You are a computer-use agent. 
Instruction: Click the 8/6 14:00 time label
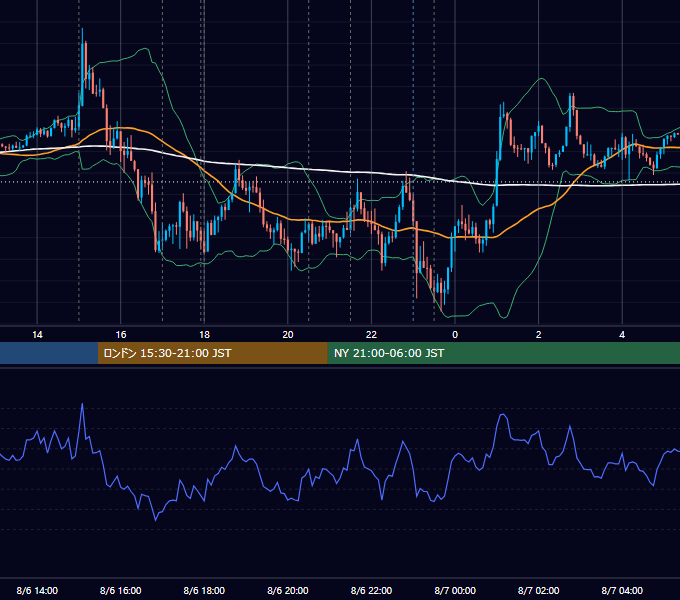pyautogui.click(x=37, y=590)
